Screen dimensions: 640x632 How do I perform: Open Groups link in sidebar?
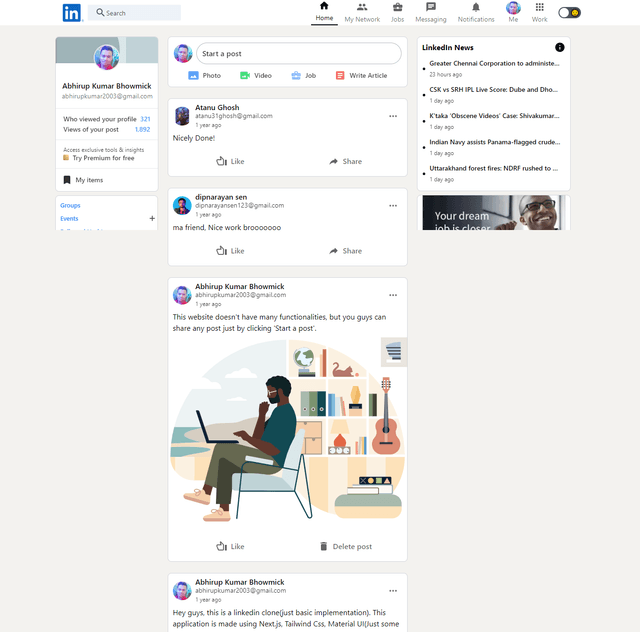pos(70,205)
